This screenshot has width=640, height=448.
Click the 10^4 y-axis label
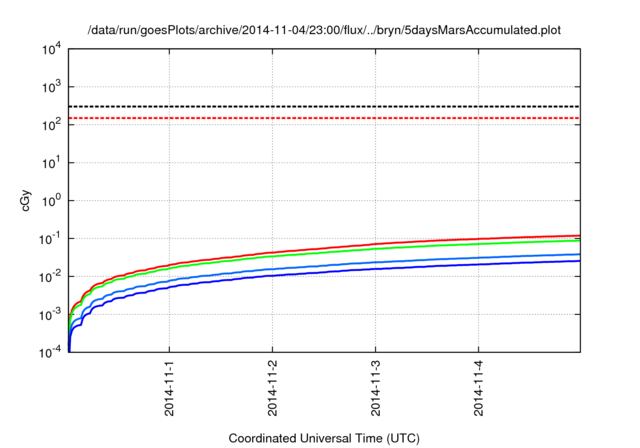point(52,50)
